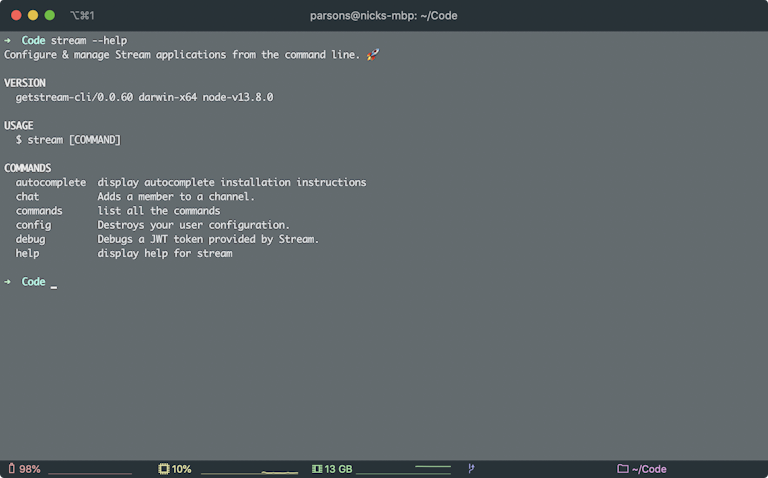Click the green zoom window button
This screenshot has height=478, width=768.
[x=49, y=15]
